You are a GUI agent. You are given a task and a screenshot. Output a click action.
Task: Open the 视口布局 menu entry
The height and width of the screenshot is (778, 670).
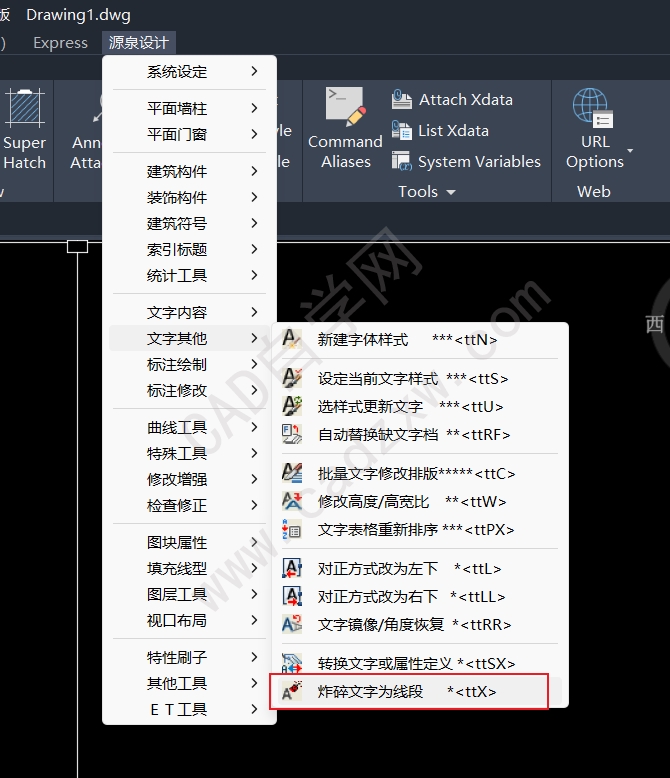(x=189, y=620)
